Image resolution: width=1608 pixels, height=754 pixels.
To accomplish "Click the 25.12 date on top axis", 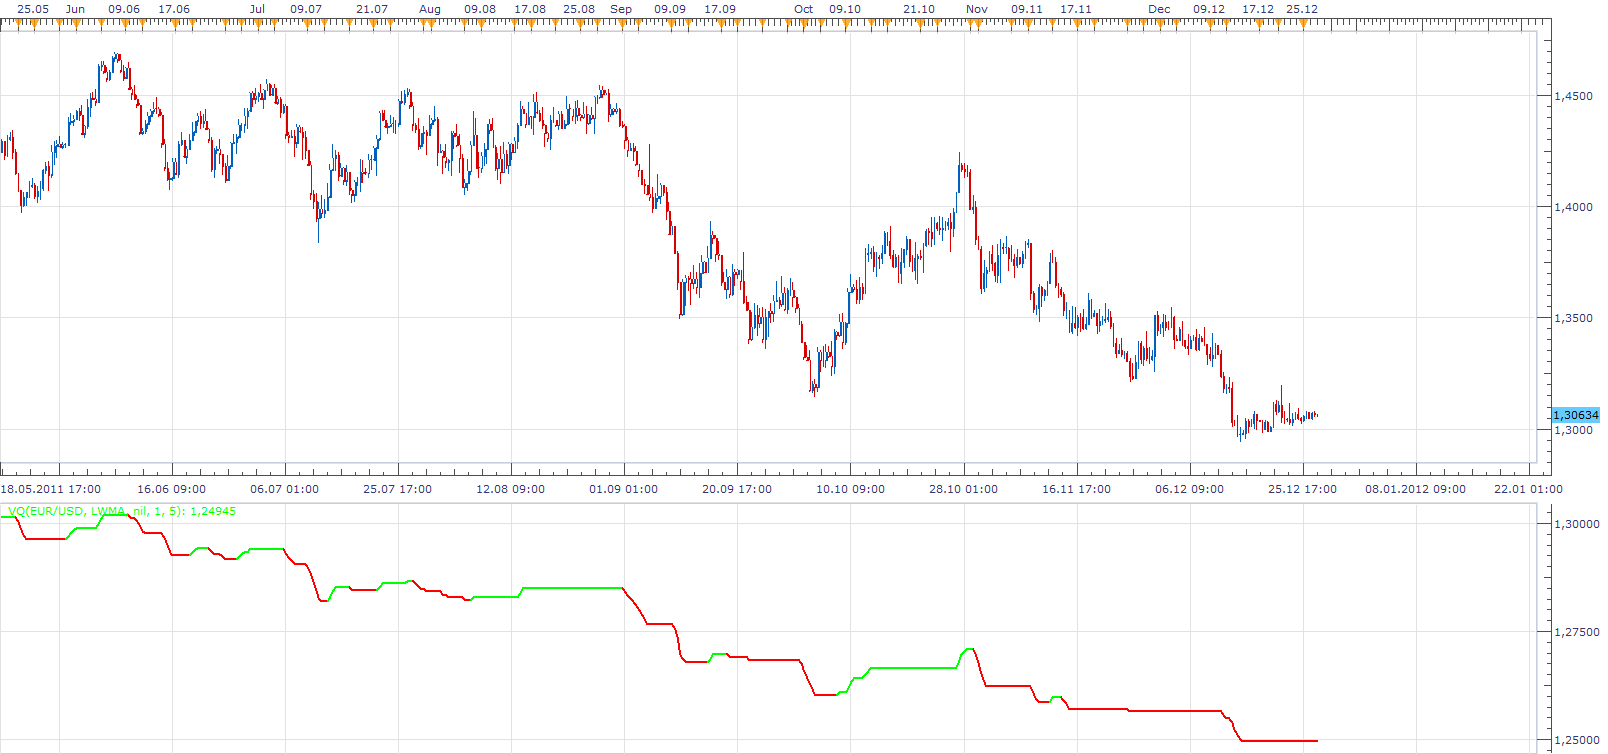I will (x=1302, y=9).
